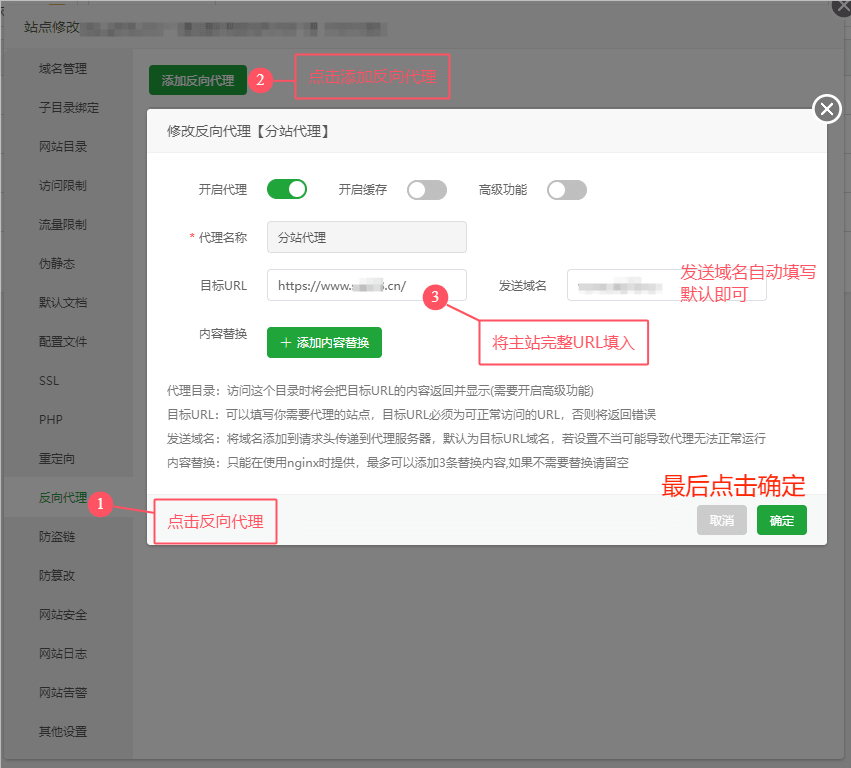Open the 网站日志 tab
The image size is (851, 768).
(x=63, y=654)
